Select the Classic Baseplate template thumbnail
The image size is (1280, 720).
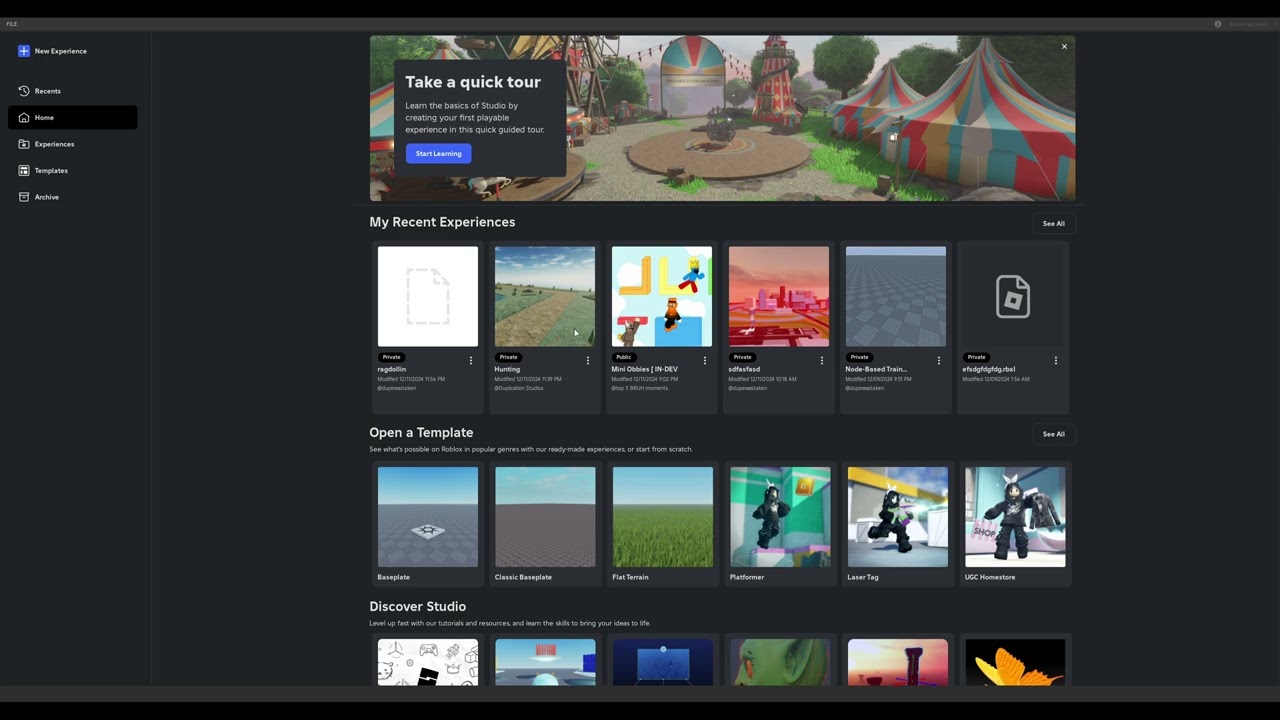click(x=545, y=517)
